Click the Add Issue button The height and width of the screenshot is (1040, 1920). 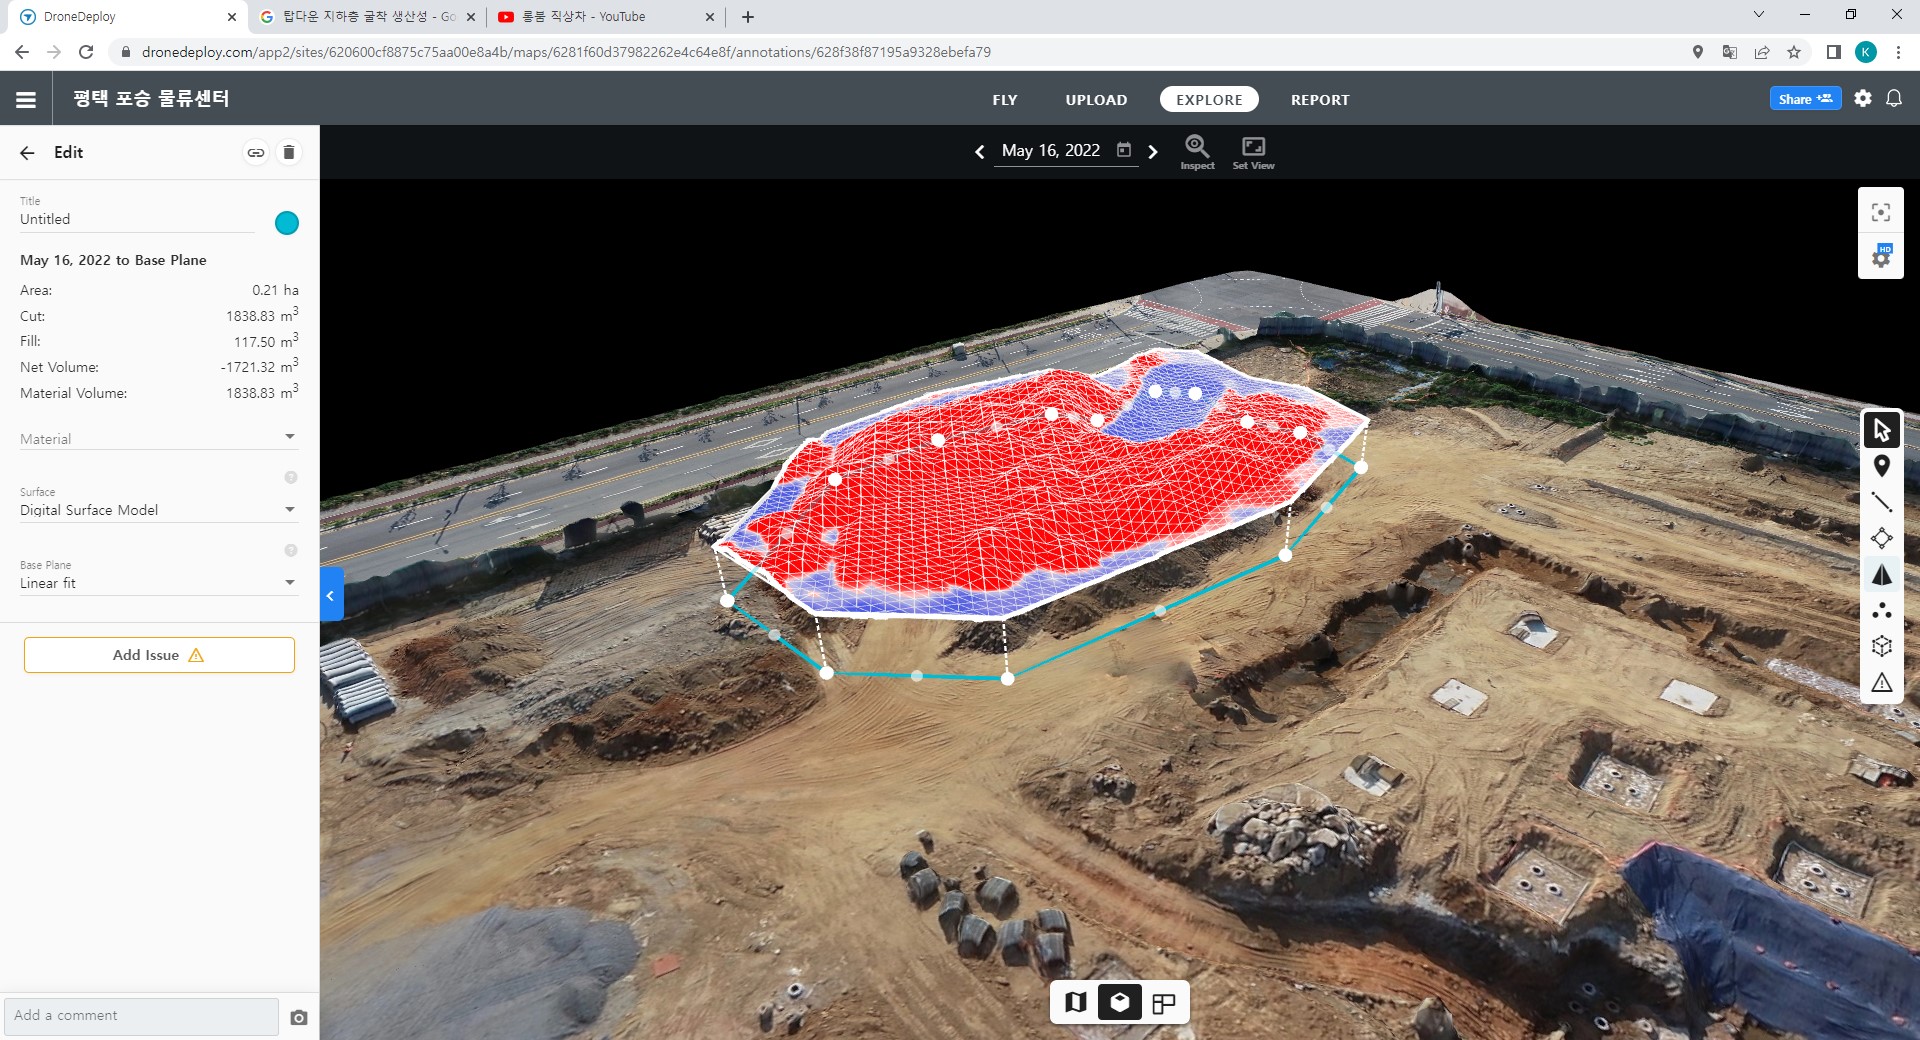coord(159,655)
